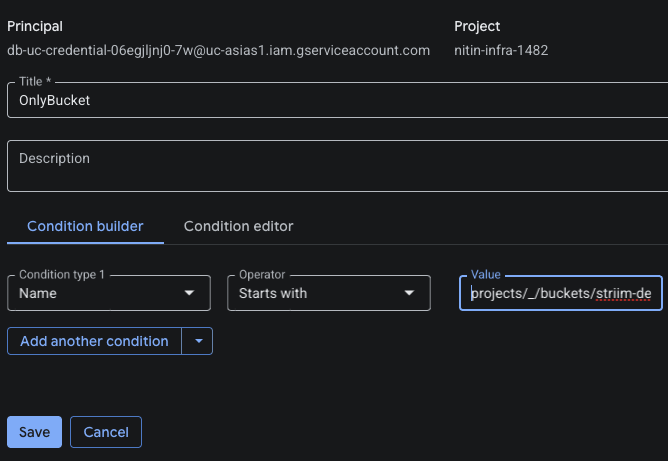The width and height of the screenshot is (668, 461).
Task: Switch to the Condition editor tab
Action: (238, 226)
